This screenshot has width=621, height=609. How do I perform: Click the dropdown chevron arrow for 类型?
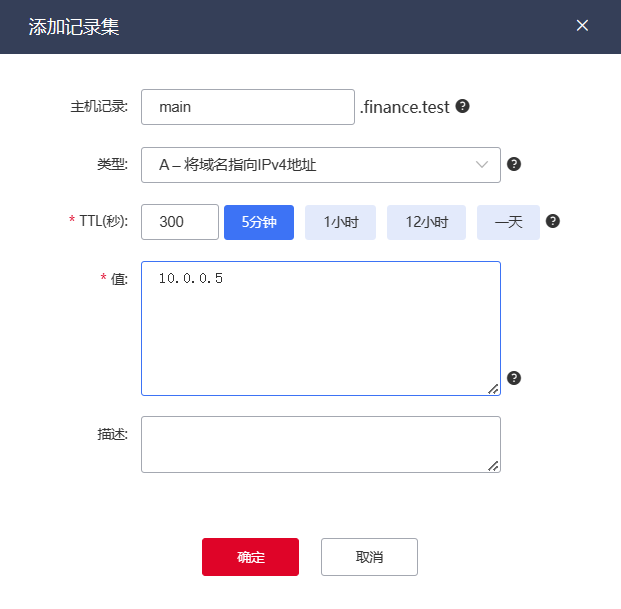483,165
